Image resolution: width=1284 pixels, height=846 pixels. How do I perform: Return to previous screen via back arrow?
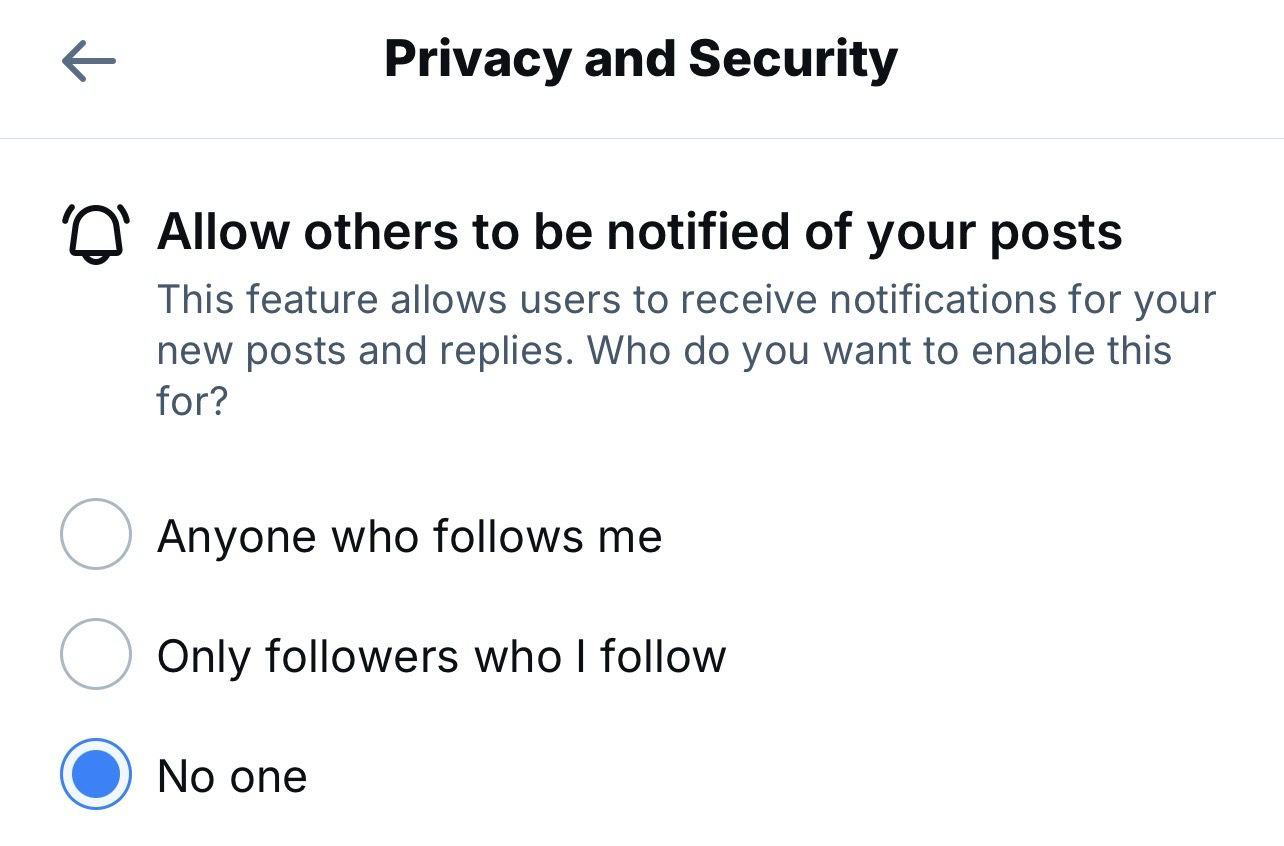(x=88, y=61)
